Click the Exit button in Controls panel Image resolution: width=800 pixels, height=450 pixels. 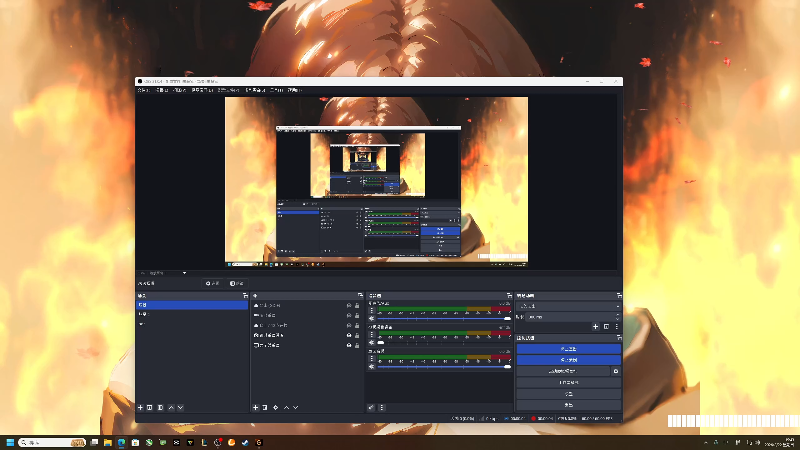point(568,405)
